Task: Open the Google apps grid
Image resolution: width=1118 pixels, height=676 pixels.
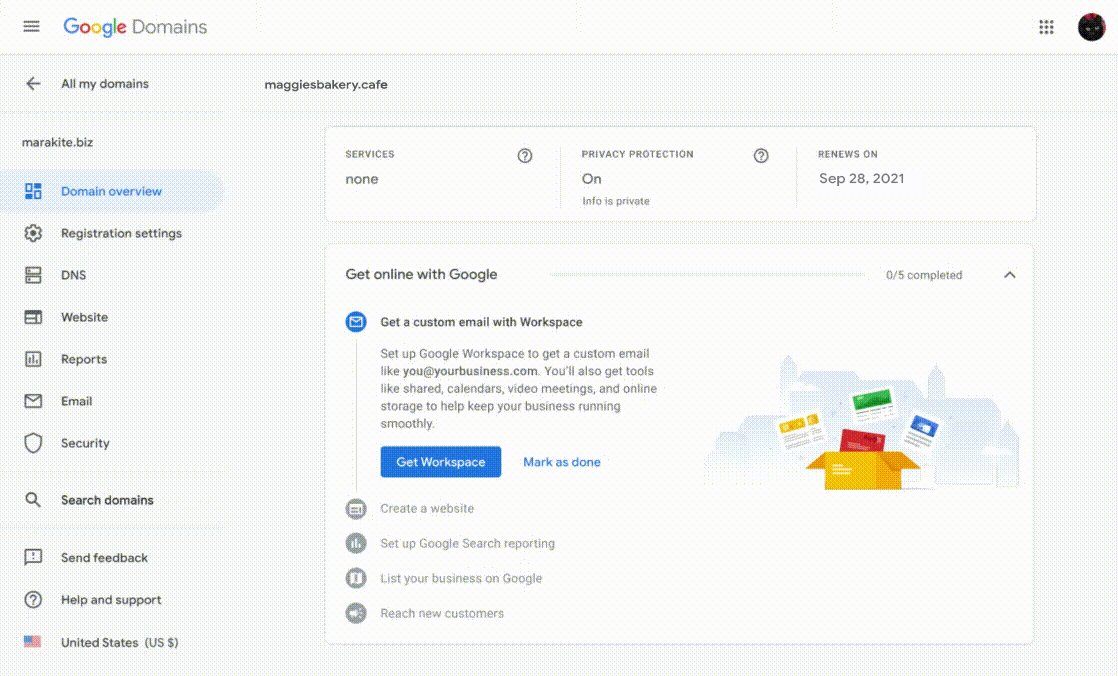Action: tap(1046, 27)
